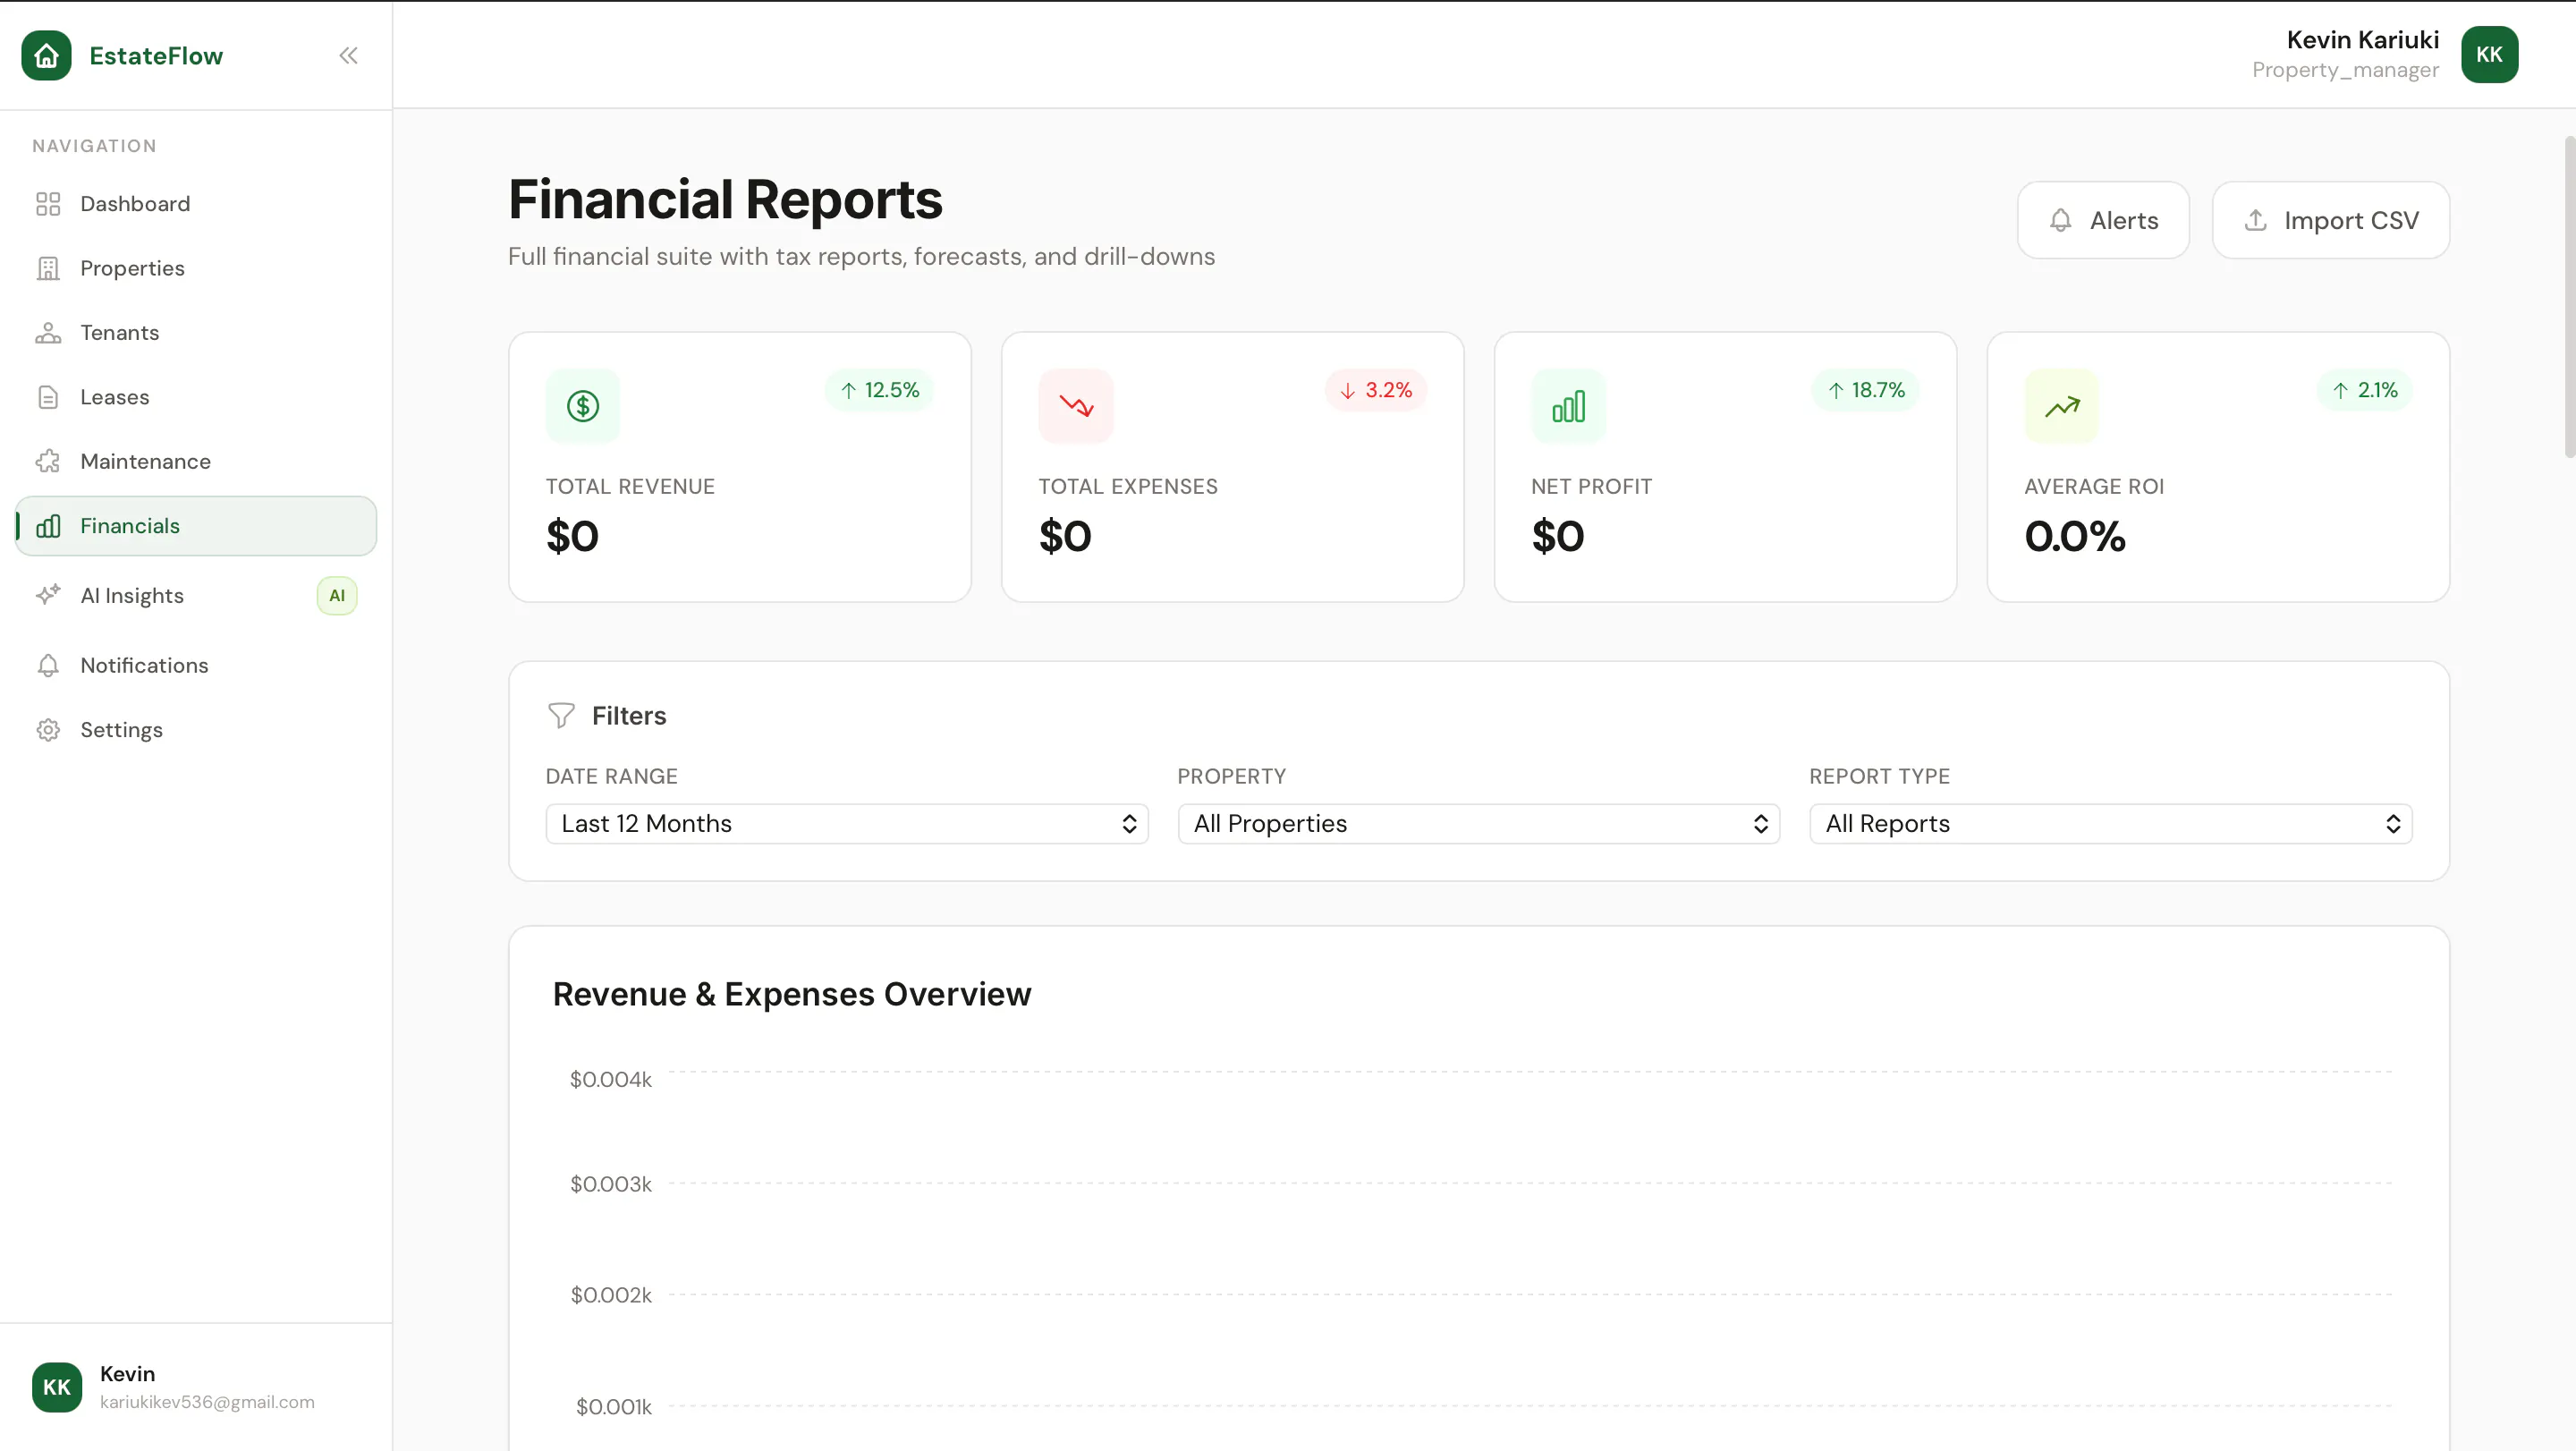Click the page vertical scrollbar
Screen dimensions: 2576x1451
(2569, 296)
